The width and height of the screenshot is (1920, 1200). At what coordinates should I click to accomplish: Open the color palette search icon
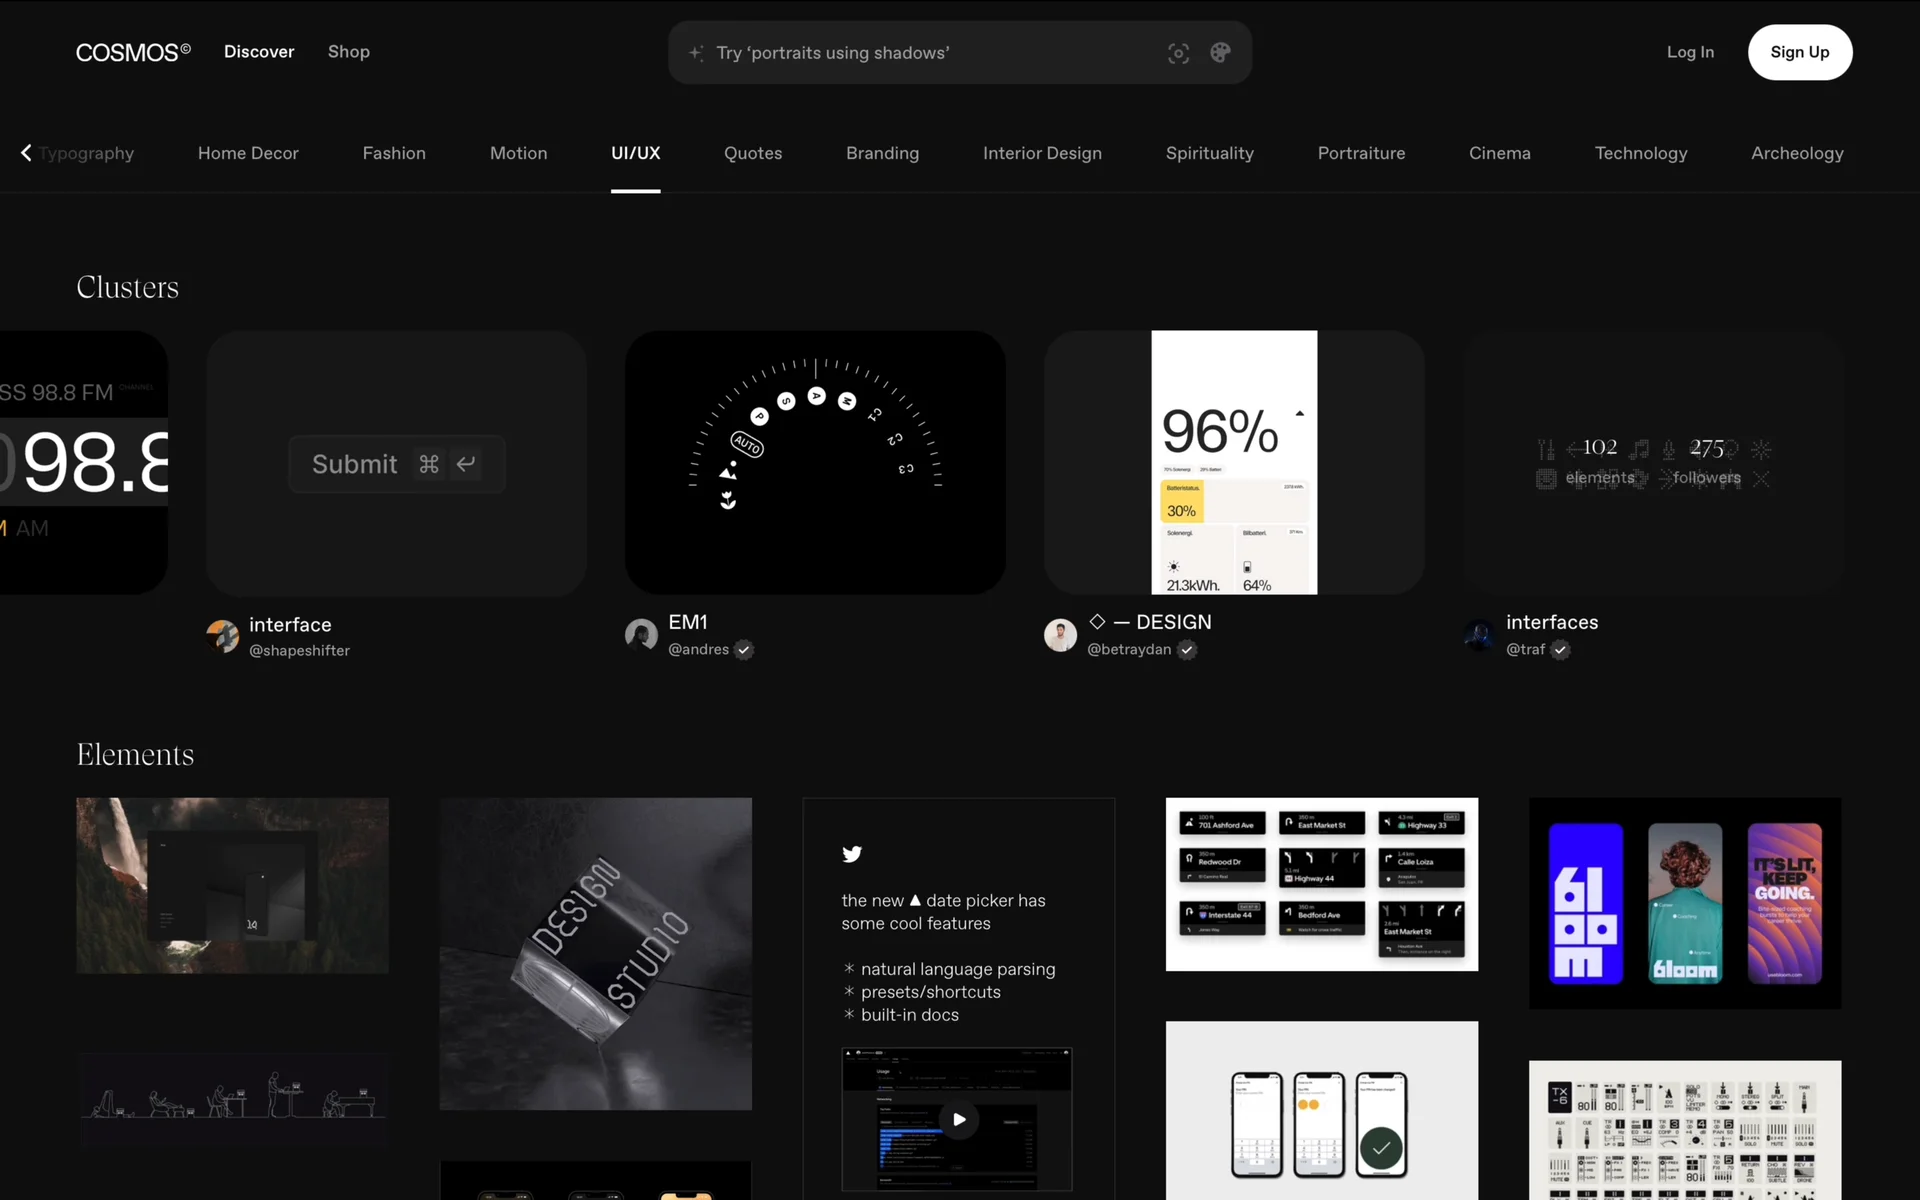1220,53
